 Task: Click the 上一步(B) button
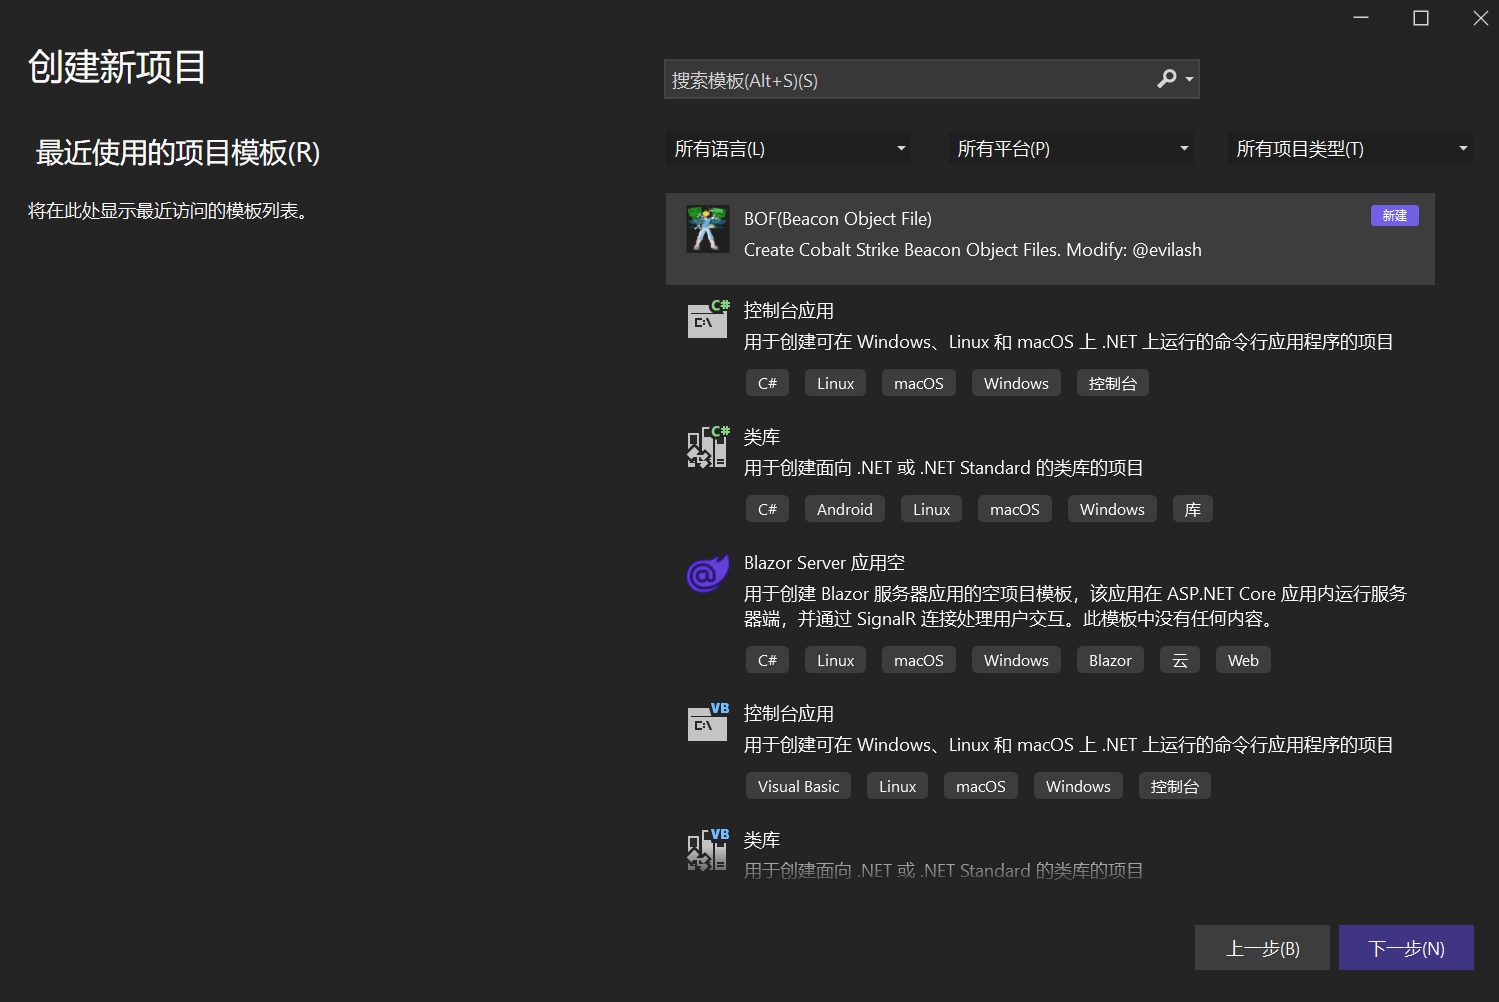click(x=1262, y=948)
